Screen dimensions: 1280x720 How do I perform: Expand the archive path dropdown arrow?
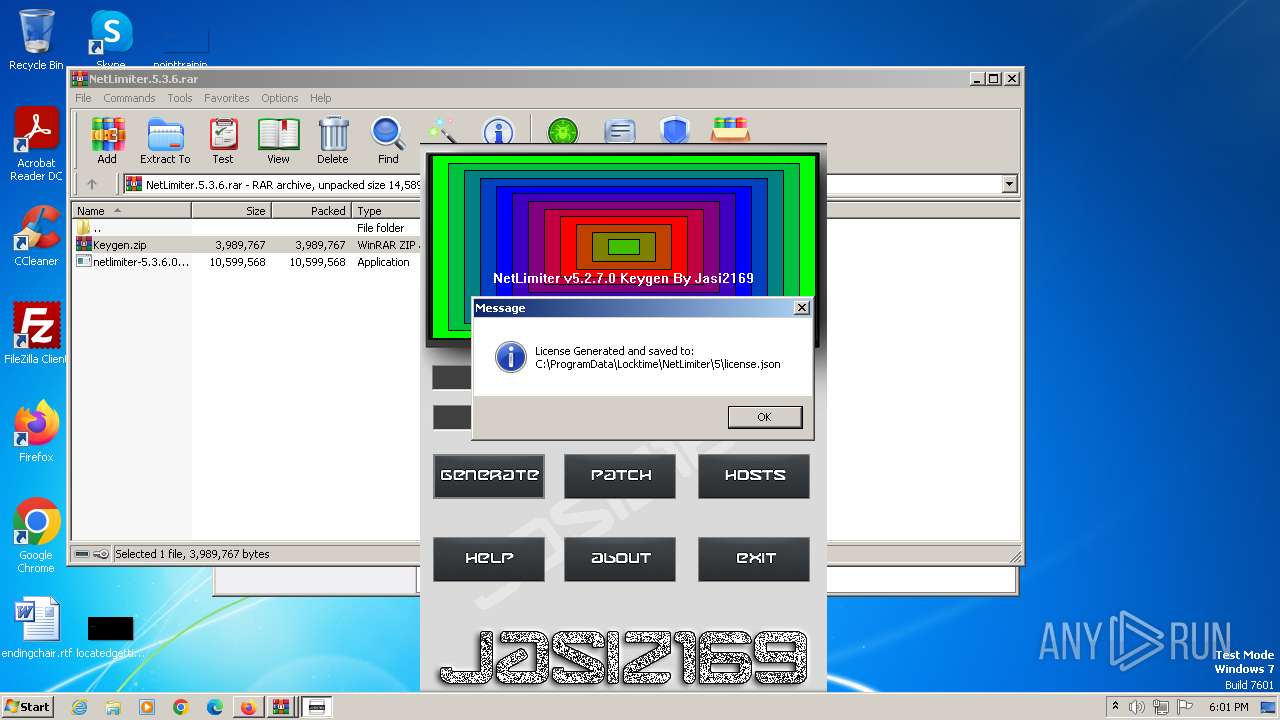pyautogui.click(x=1009, y=184)
